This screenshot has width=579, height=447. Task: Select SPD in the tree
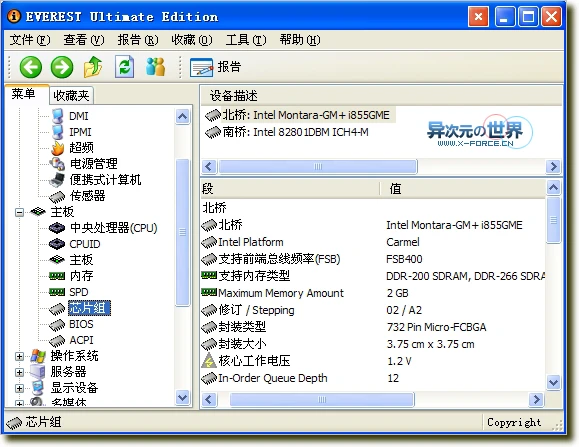(x=79, y=292)
